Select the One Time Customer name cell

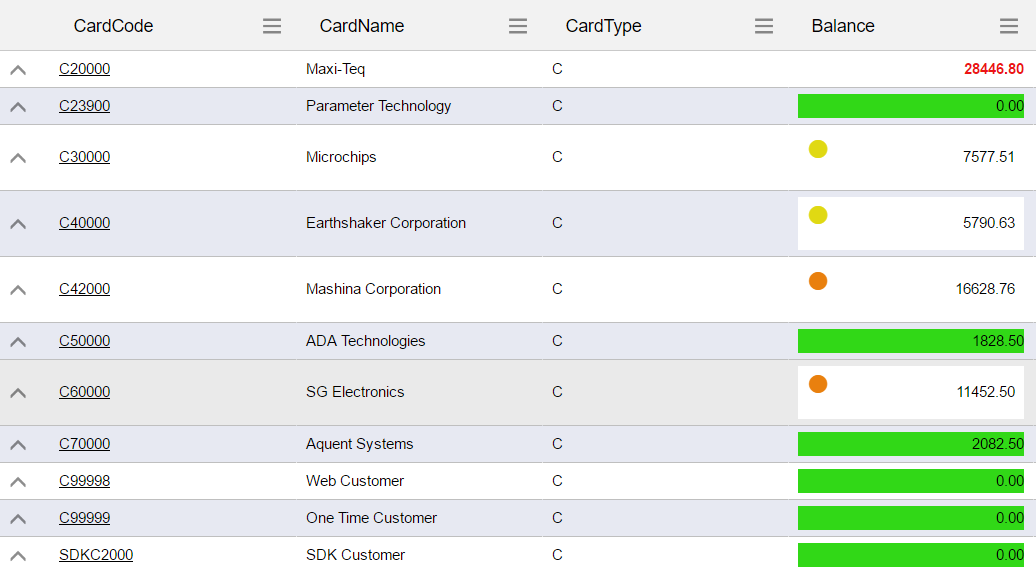[371, 518]
